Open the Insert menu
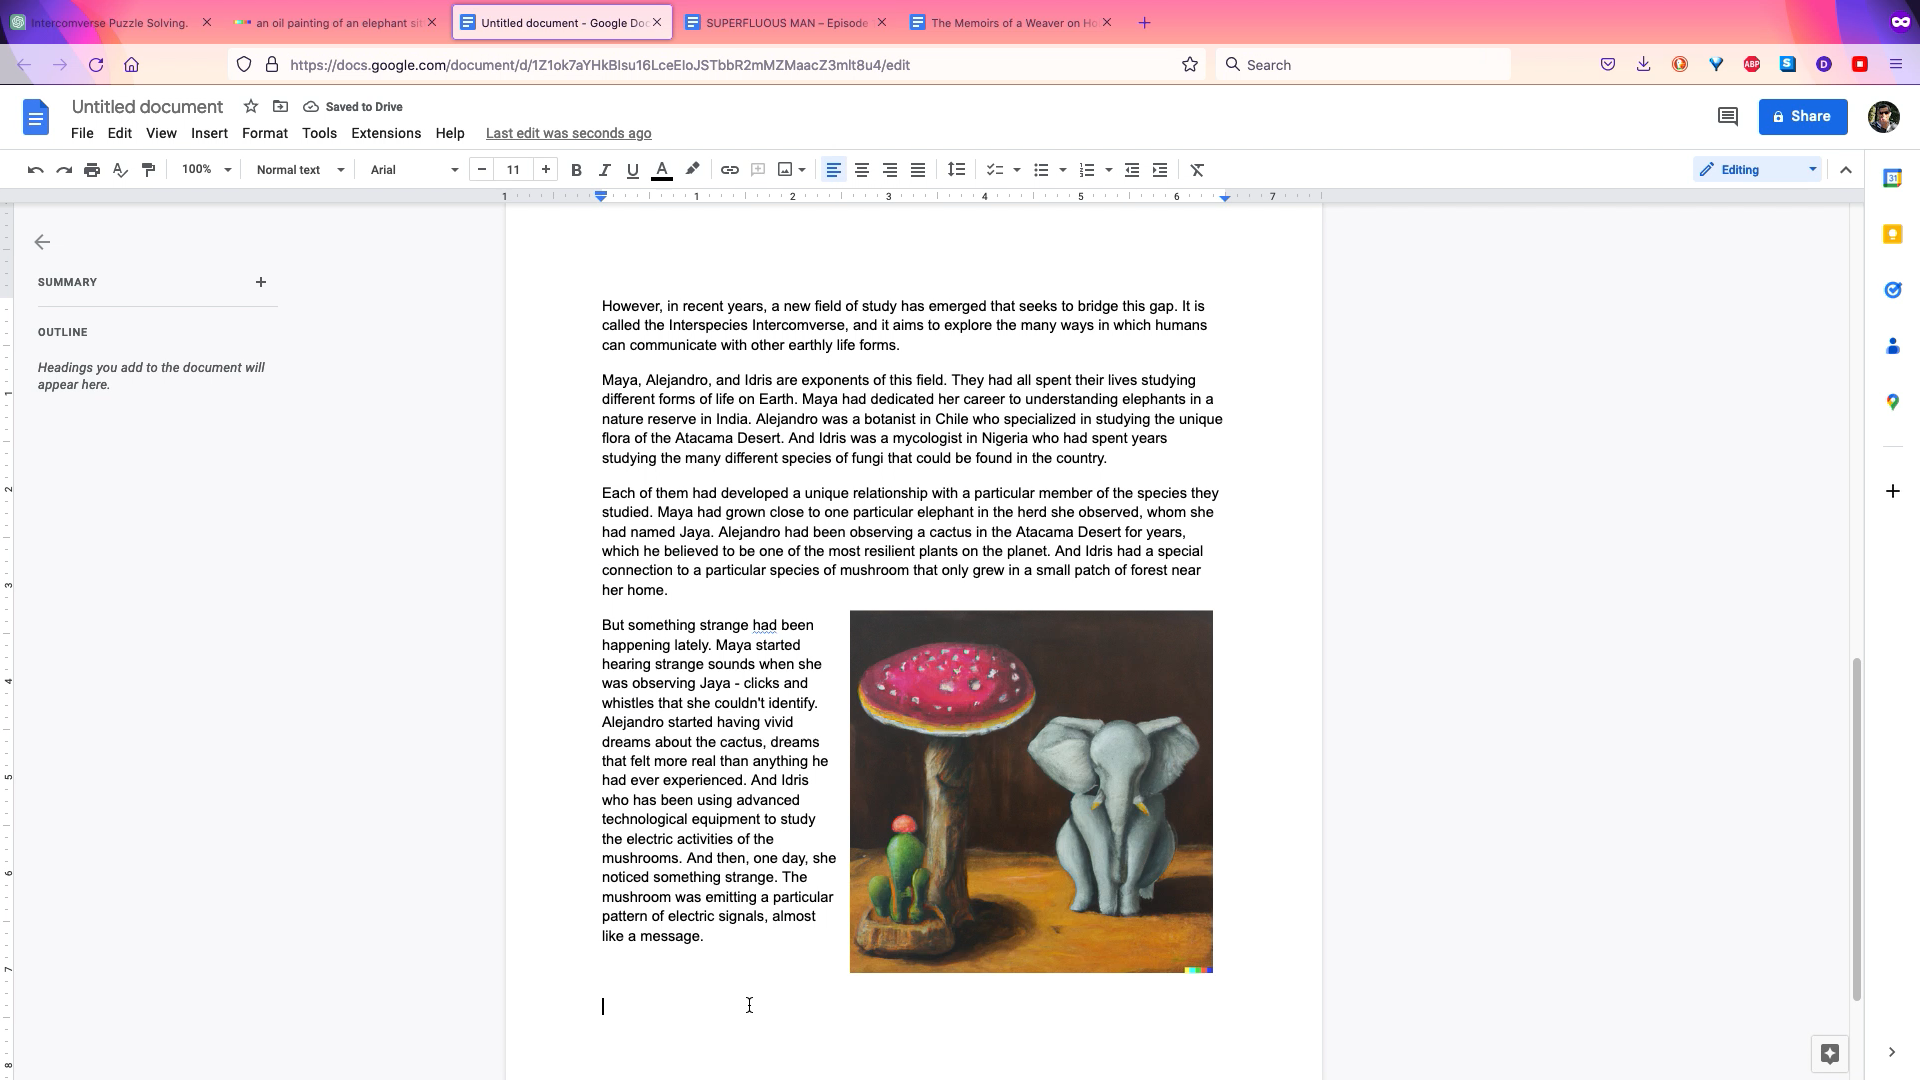Image resolution: width=1920 pixels, height=1080 pixels. coord(209,133)
